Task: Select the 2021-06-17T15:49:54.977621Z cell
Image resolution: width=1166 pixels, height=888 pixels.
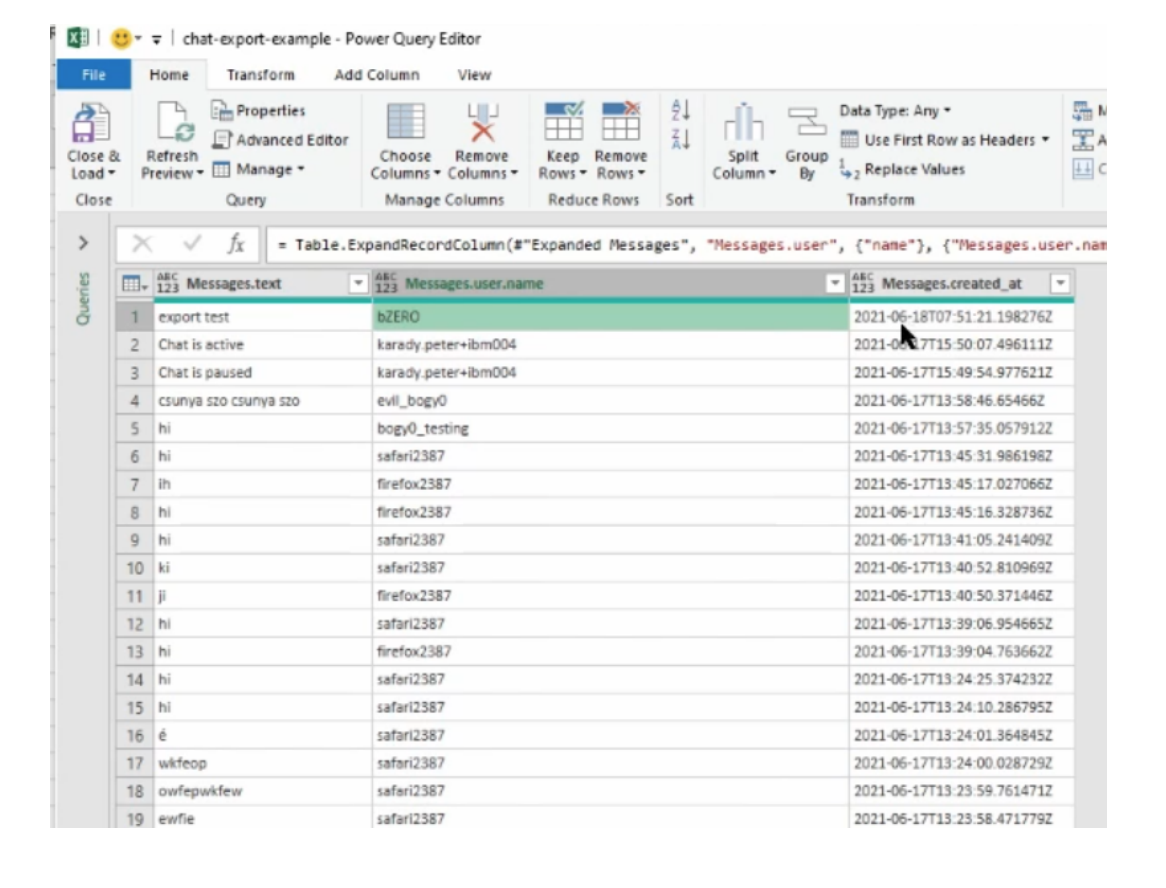Action: point(962,373)
